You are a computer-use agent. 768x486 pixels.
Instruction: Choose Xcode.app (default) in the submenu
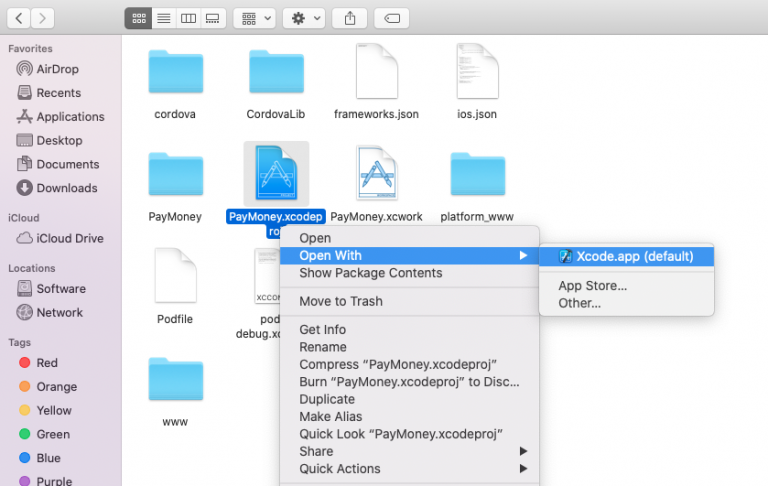coord(634,256)
